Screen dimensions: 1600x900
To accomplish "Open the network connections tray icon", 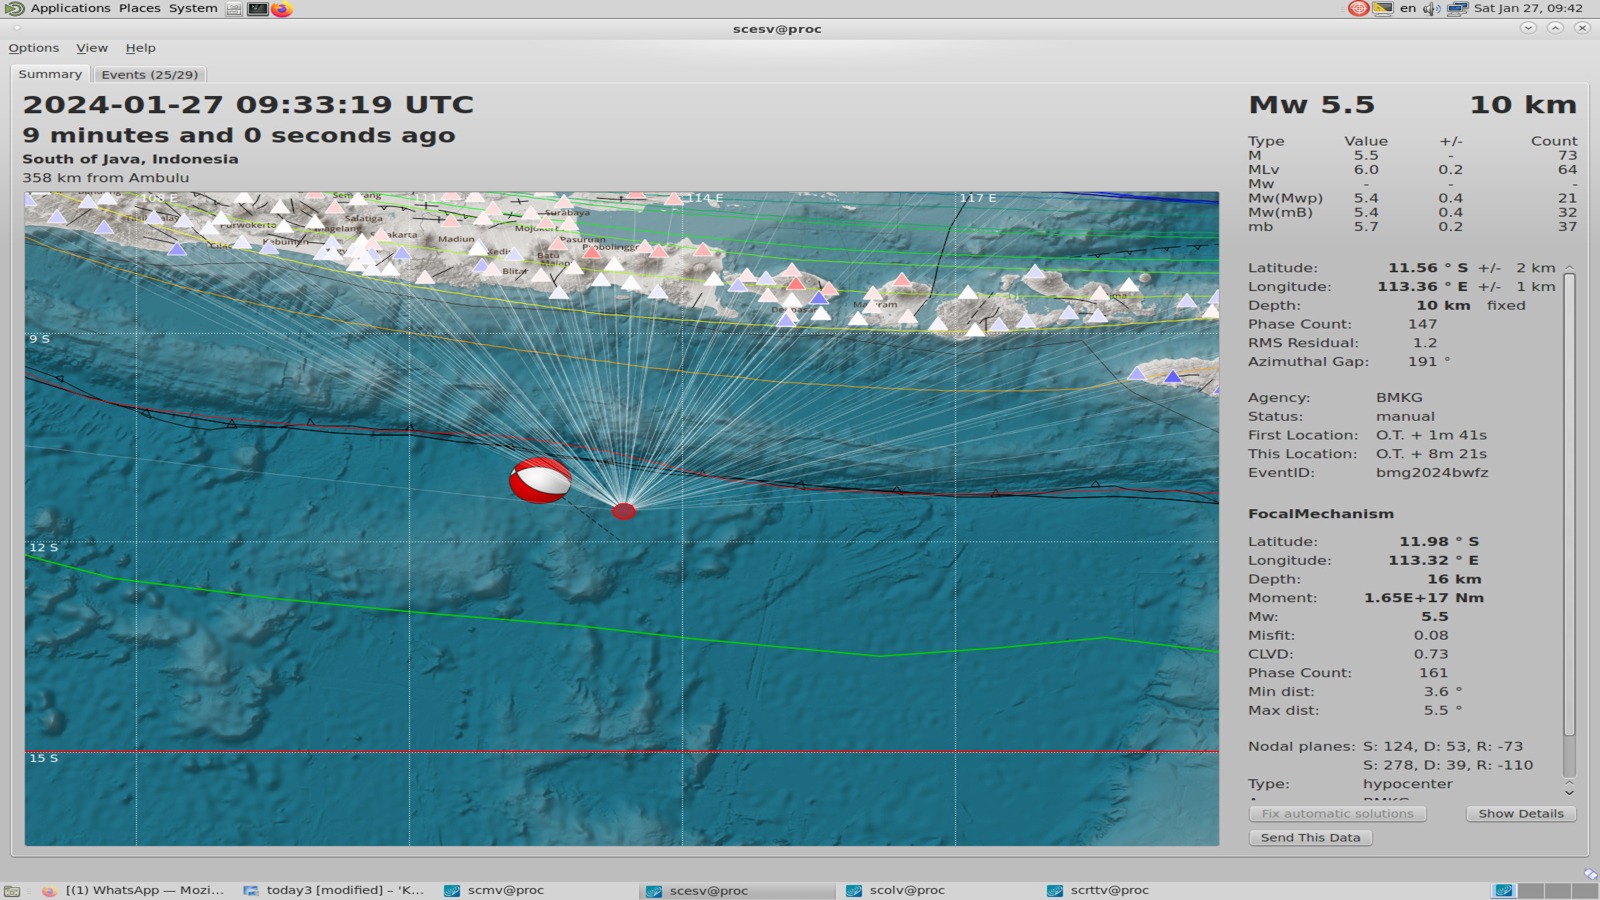I will click(x=1457, y=9).
